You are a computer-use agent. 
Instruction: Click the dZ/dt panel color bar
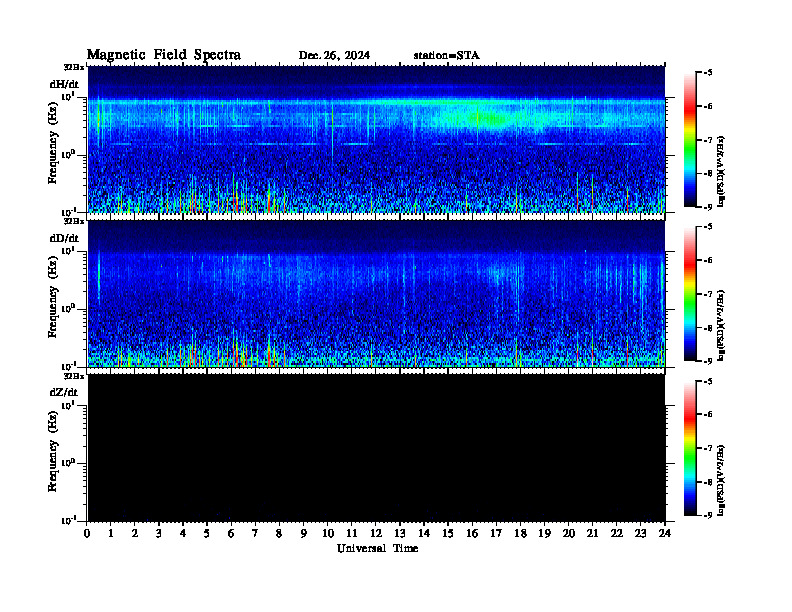[690, 448]
